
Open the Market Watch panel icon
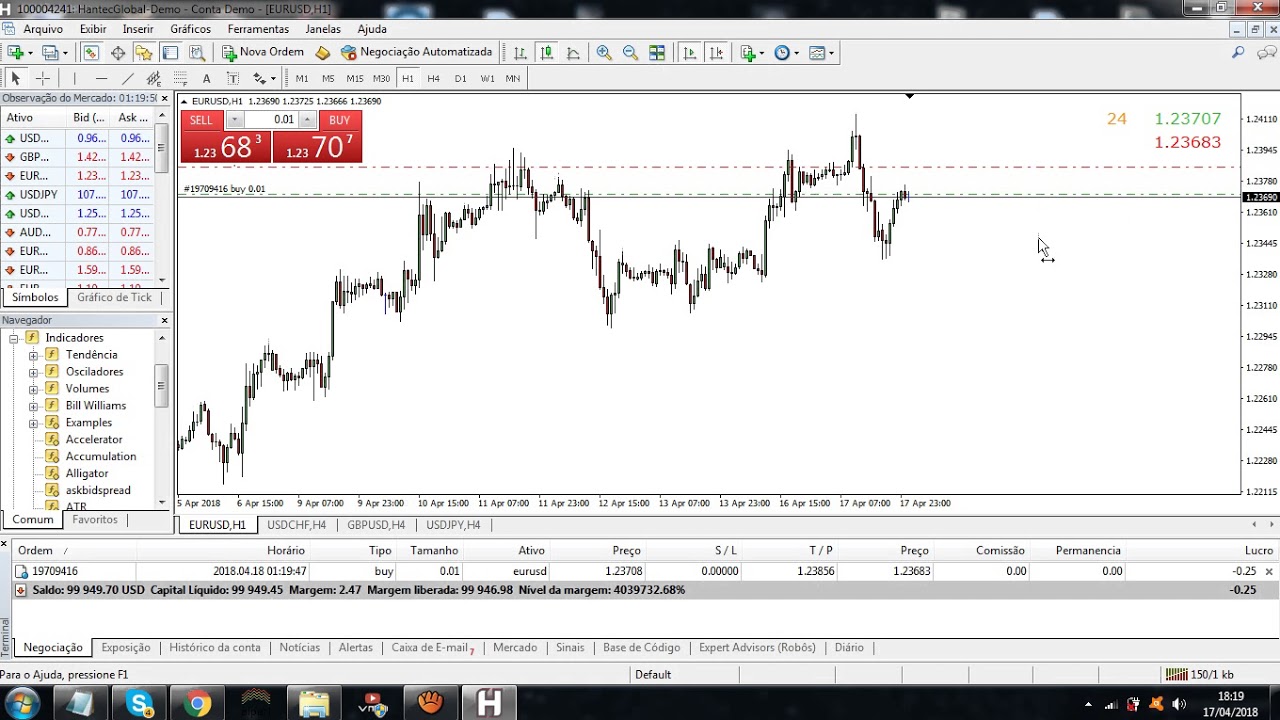click(x=91, y=53)
